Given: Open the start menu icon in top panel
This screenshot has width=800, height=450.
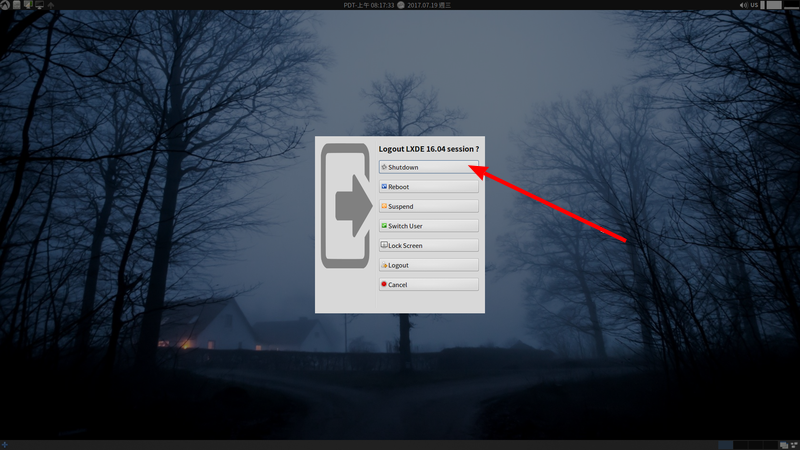Looking at the screenshot, I should pos(5,5).
